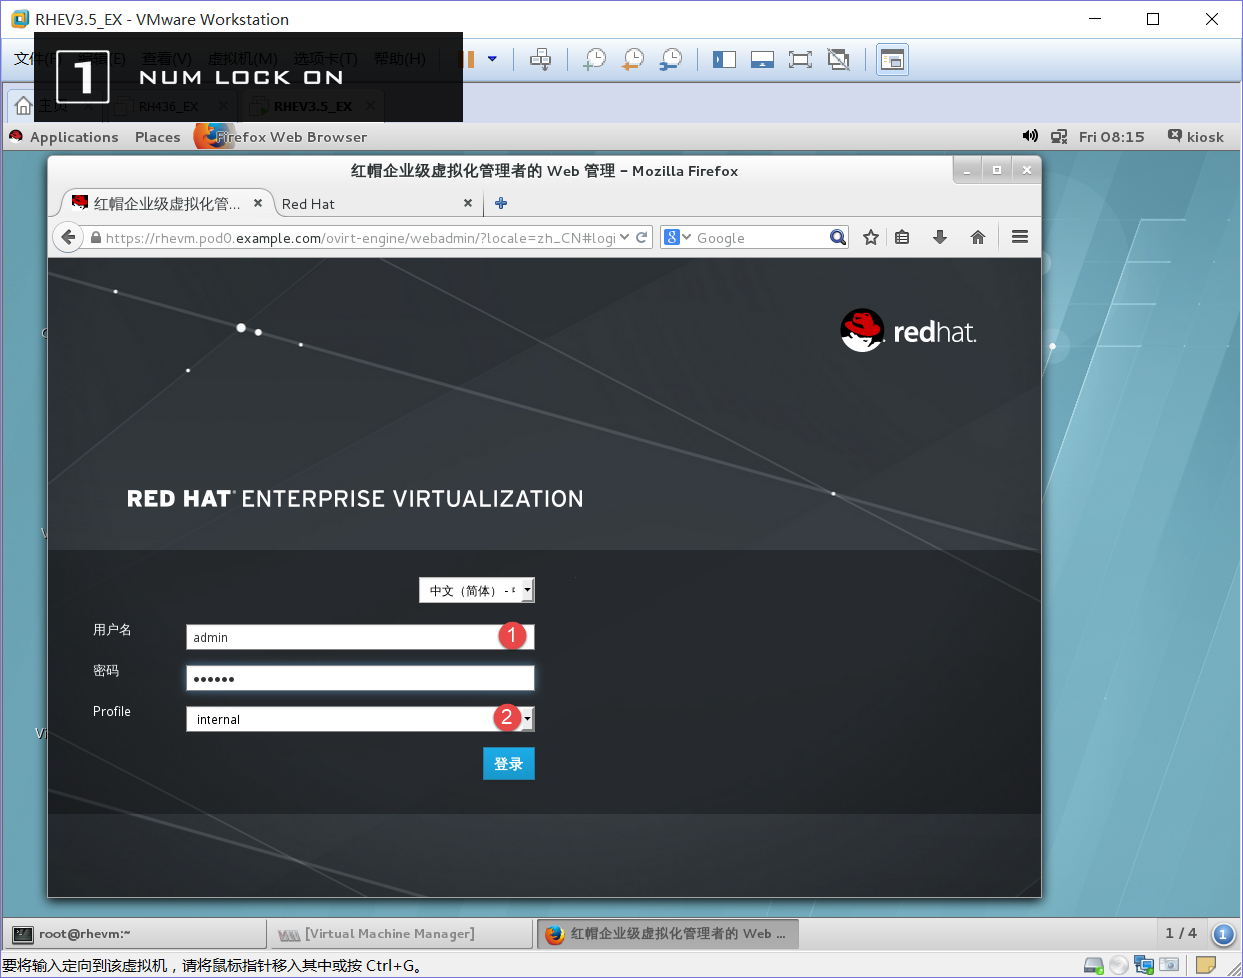Click the network connection icon in top panel
Screen dimensions: 1243x978
point(1059,137)
